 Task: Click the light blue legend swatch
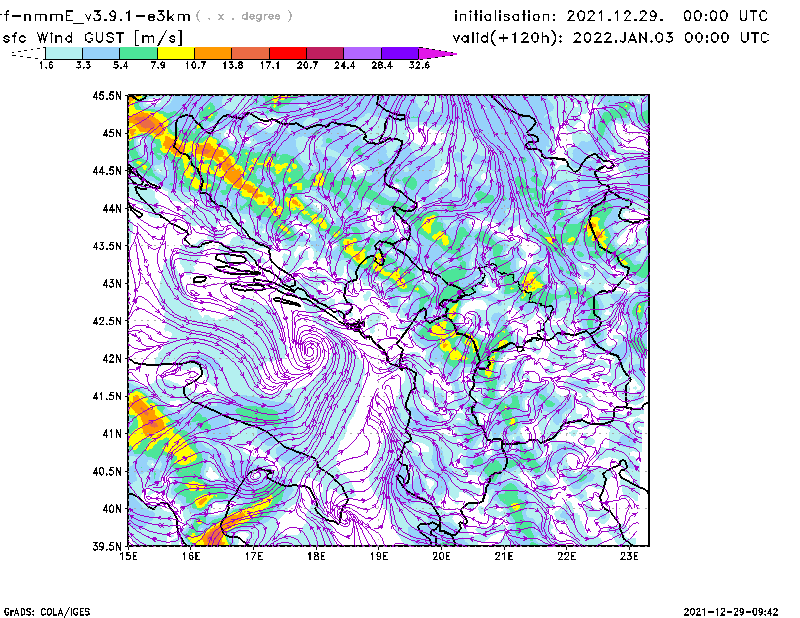click(x=101, y=53)
